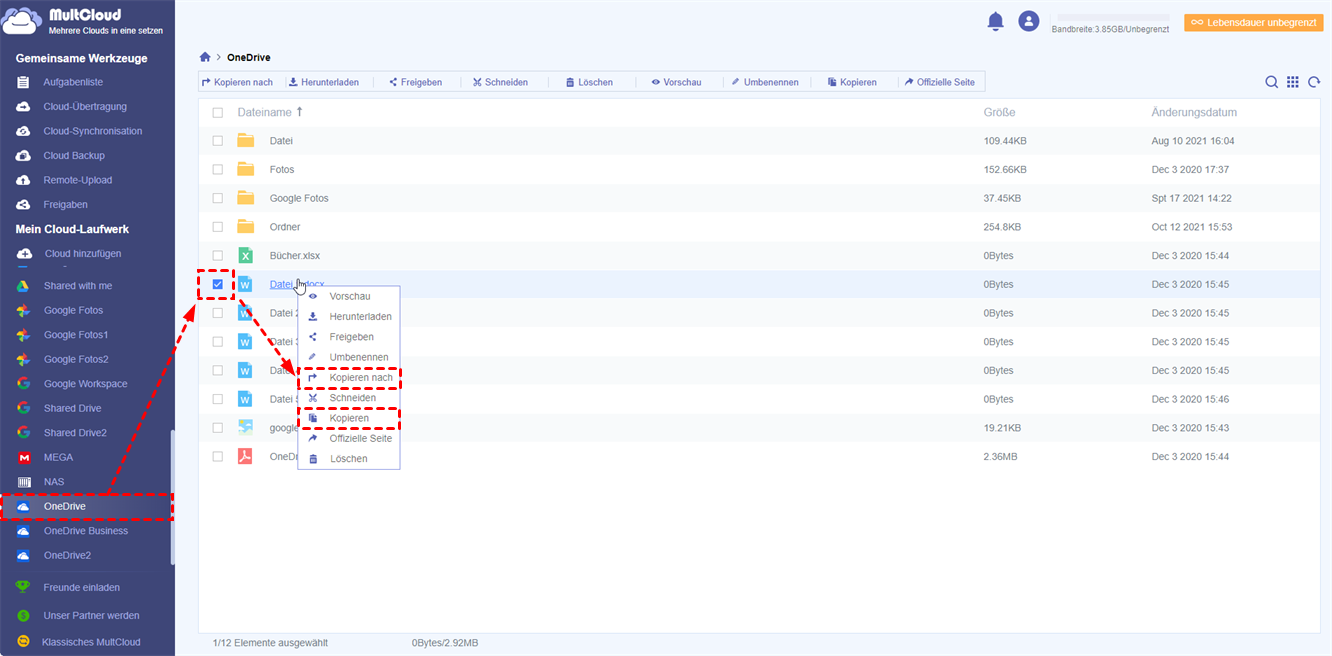This screenshot has width=1332, height=656.
Task: Click Unser Partner werden
Action: (91, 615)
